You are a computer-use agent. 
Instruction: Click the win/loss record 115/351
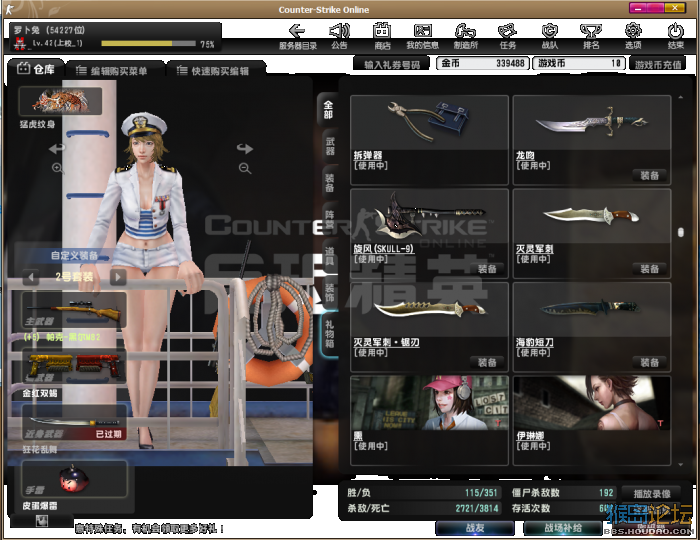(x=480, y=493)
